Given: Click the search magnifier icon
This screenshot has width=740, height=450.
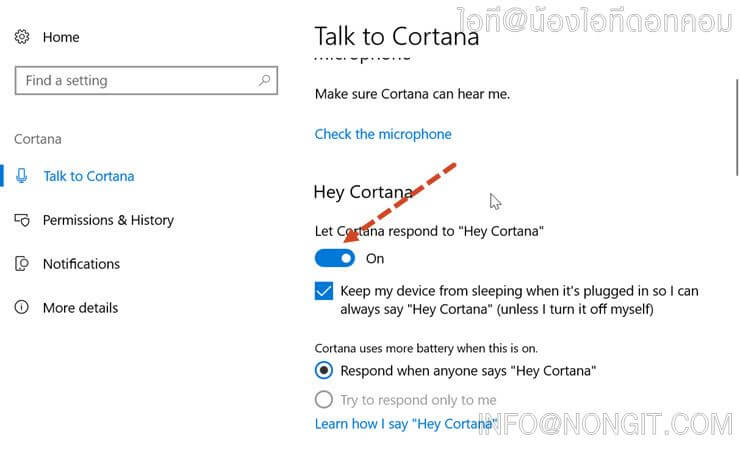Looking at the screenshot, I should click(264, 80).
